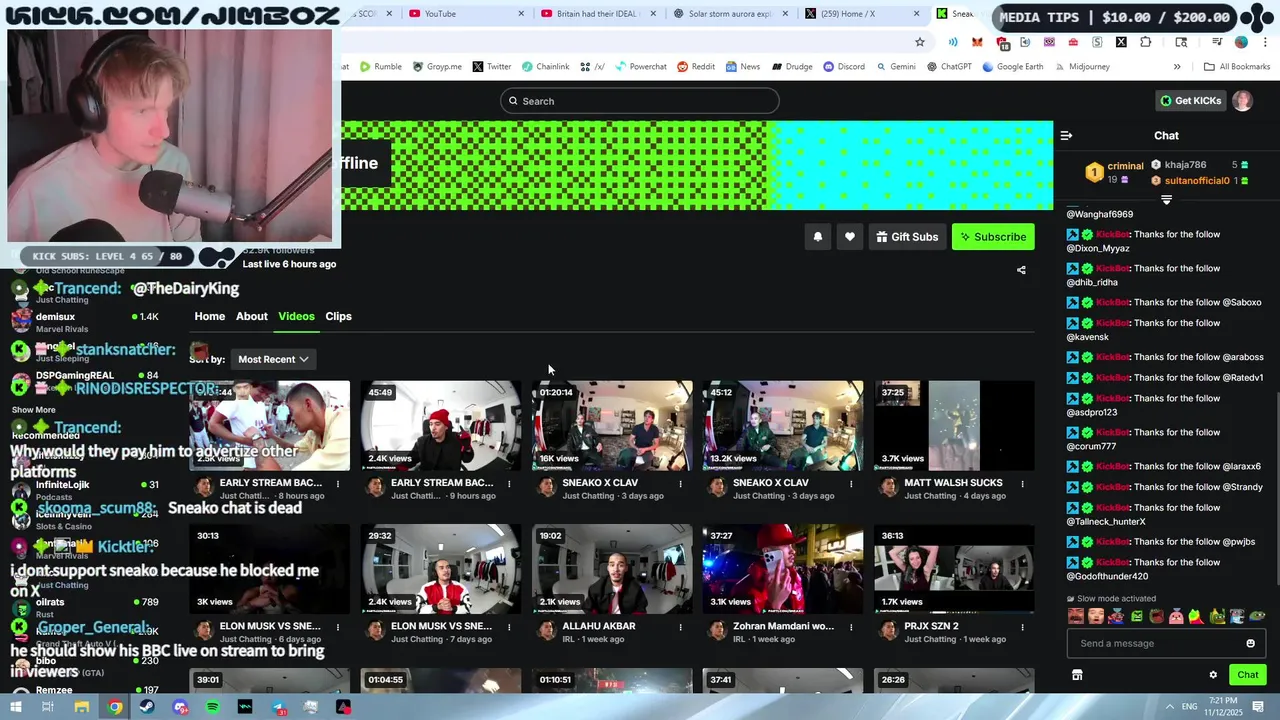Viewport: 1280px width, 720px height.
Task: Switch to the Home / X browser tab
Action: pyautogui.click(x=864, y=14)
